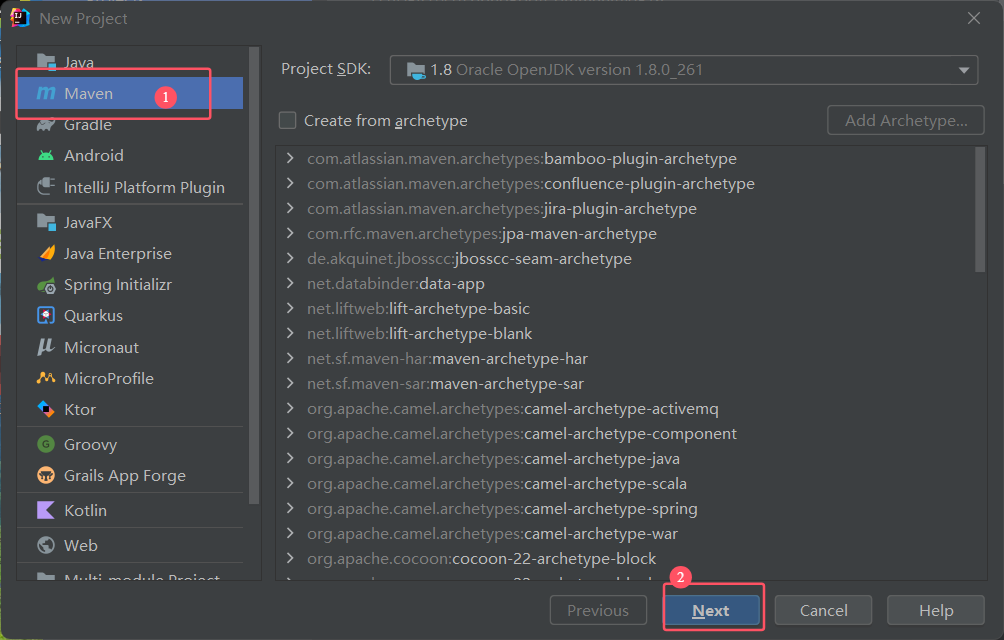Click the green Android robot icon
Viewport: 1004px width, 640px height.
(46, 156)
